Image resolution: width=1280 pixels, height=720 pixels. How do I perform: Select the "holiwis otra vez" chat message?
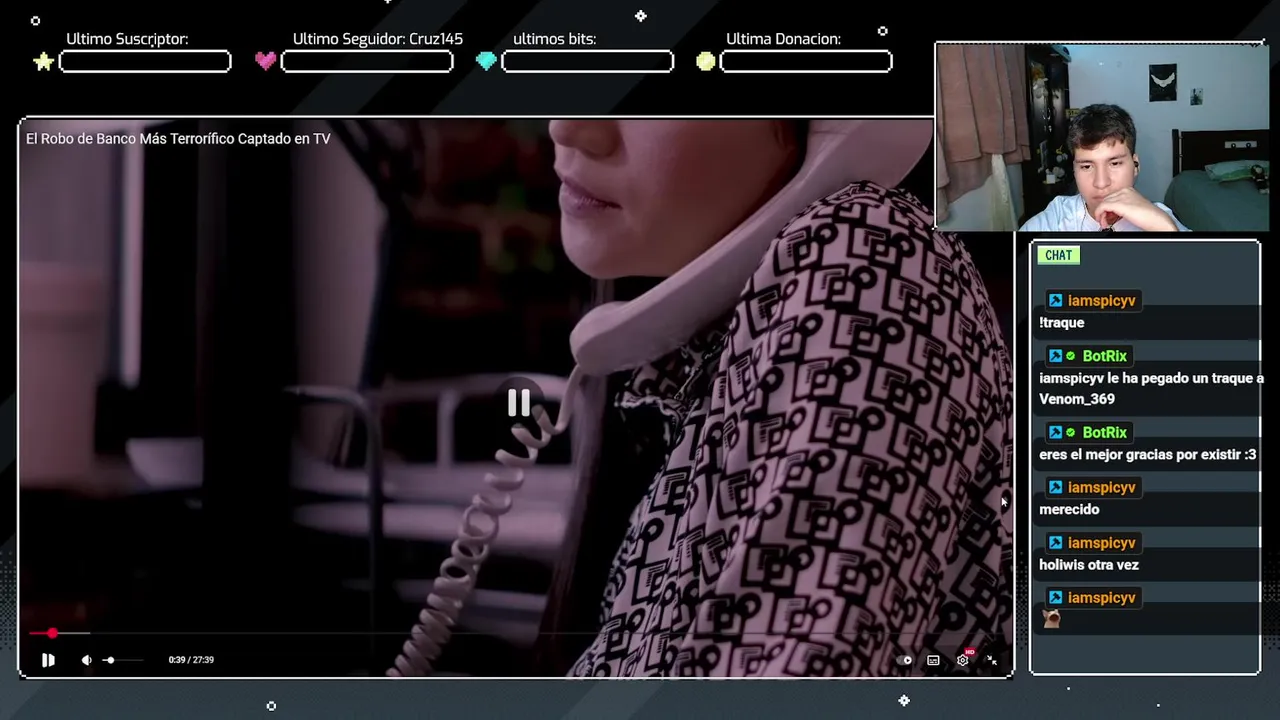pos(1089,564)
